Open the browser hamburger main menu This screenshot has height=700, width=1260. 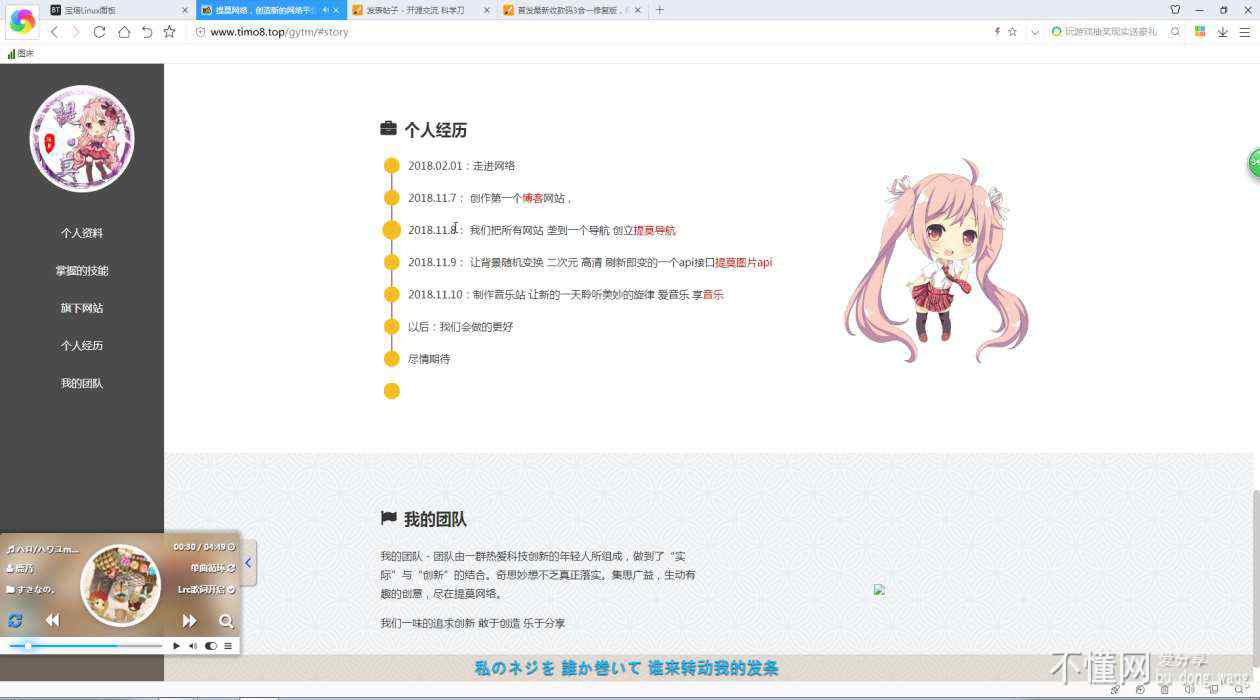point(1245,32)
